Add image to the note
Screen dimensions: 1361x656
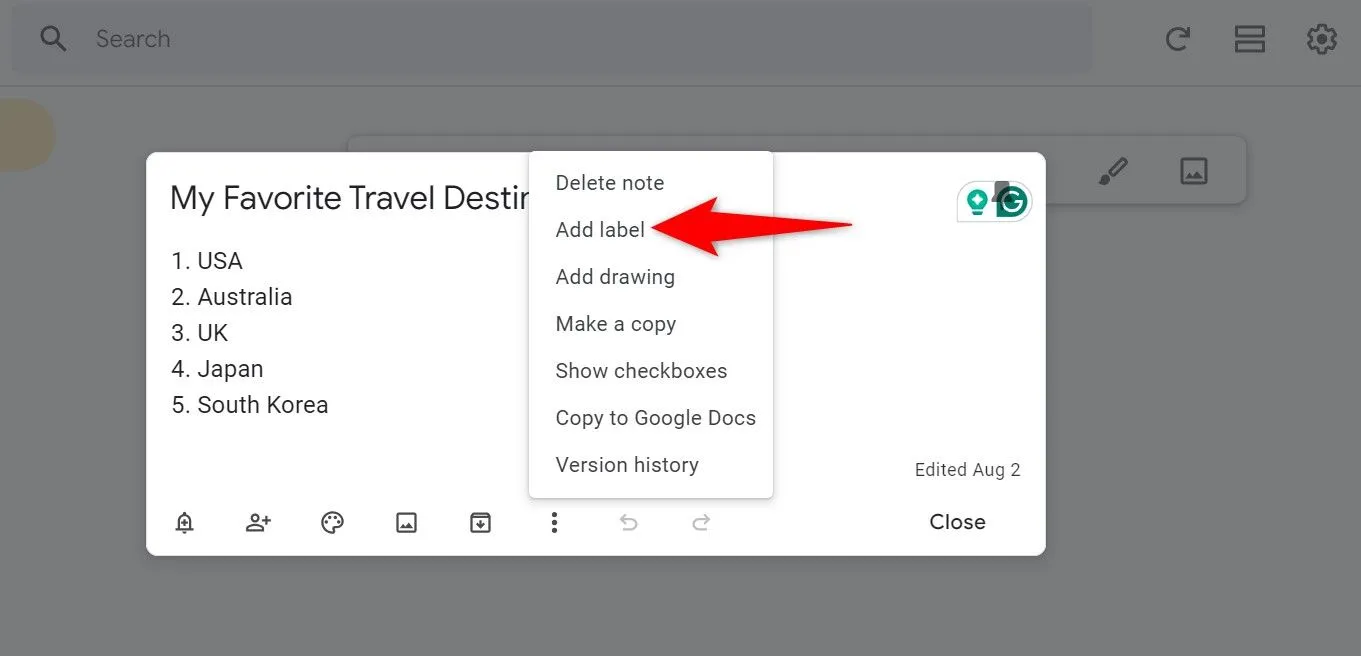click(x=406, y=522)
